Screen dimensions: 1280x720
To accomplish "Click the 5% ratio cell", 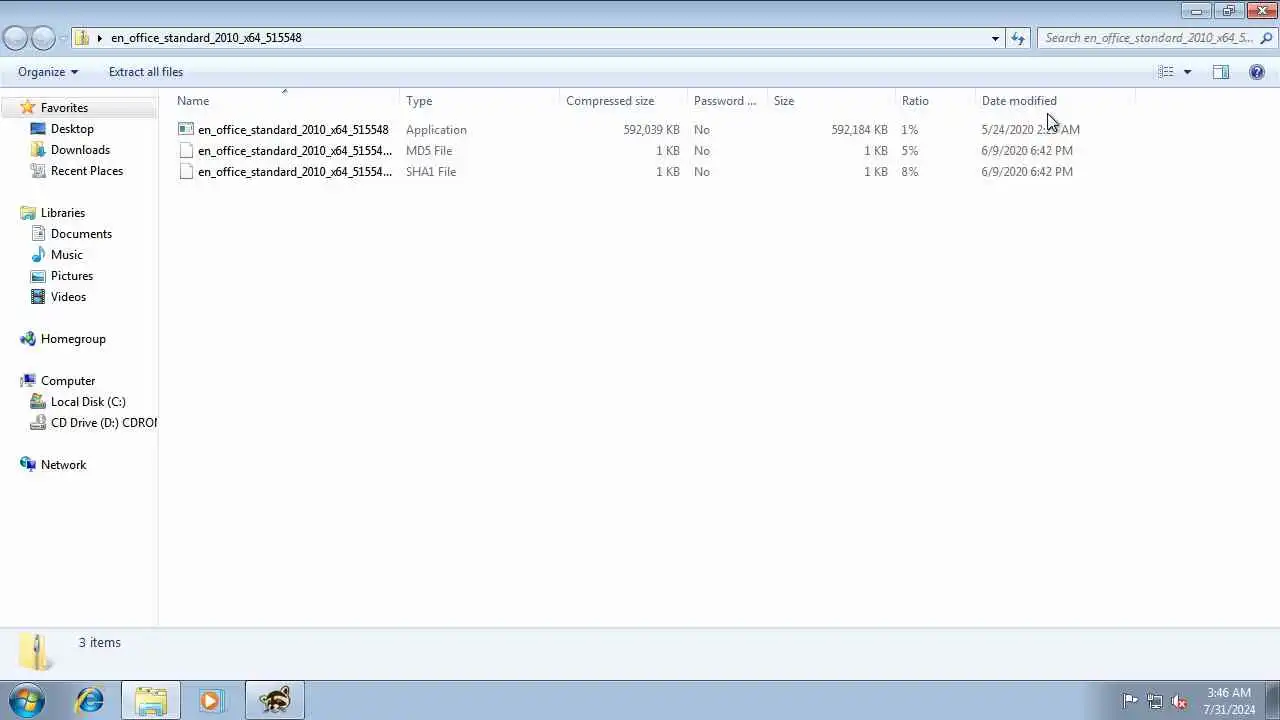I will tap(910, 151).
